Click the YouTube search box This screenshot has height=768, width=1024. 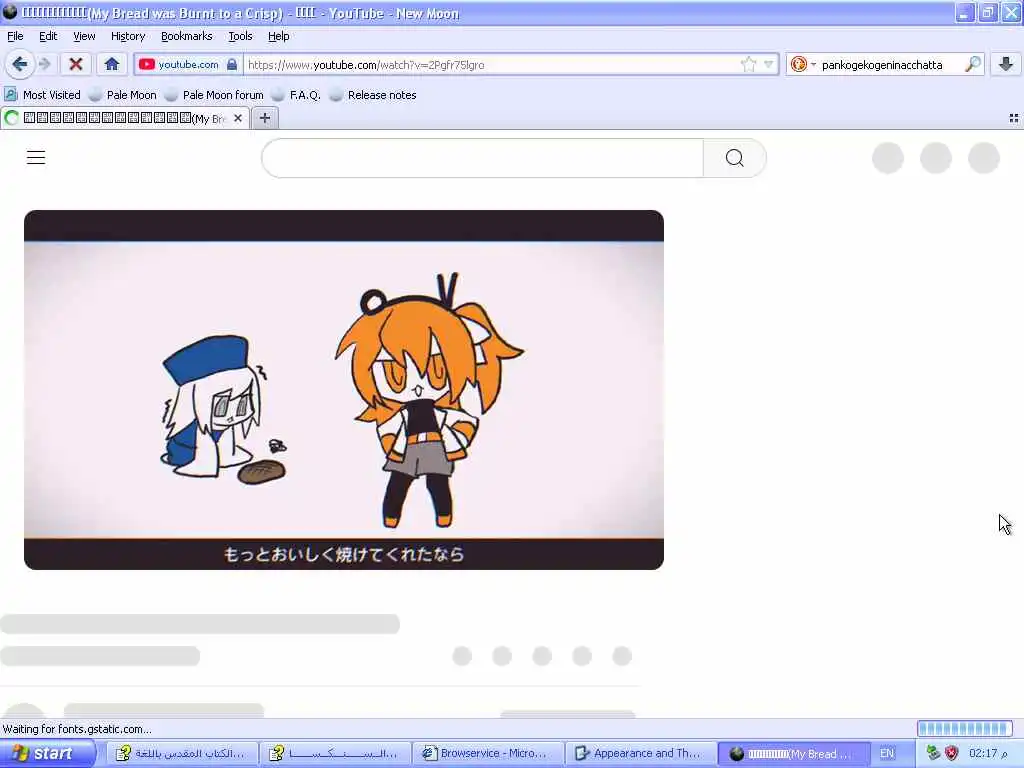click(x=483, y=158)
